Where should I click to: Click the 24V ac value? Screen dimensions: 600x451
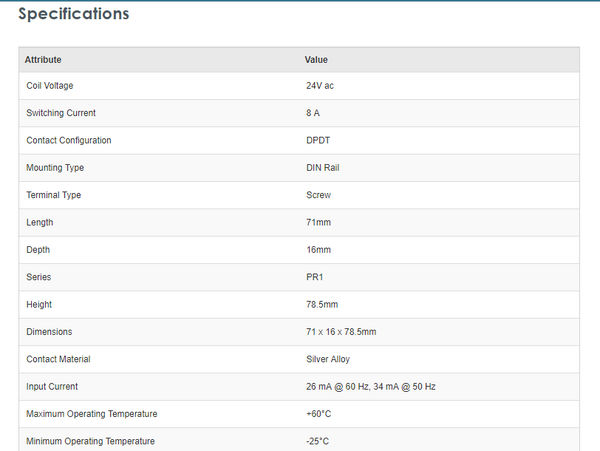(320, 86)
